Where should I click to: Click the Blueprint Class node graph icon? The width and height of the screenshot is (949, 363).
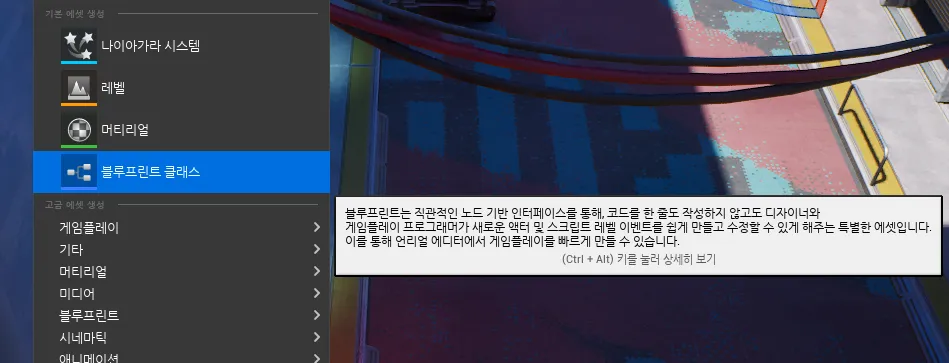pyautogui.click(x=79, y=172)
